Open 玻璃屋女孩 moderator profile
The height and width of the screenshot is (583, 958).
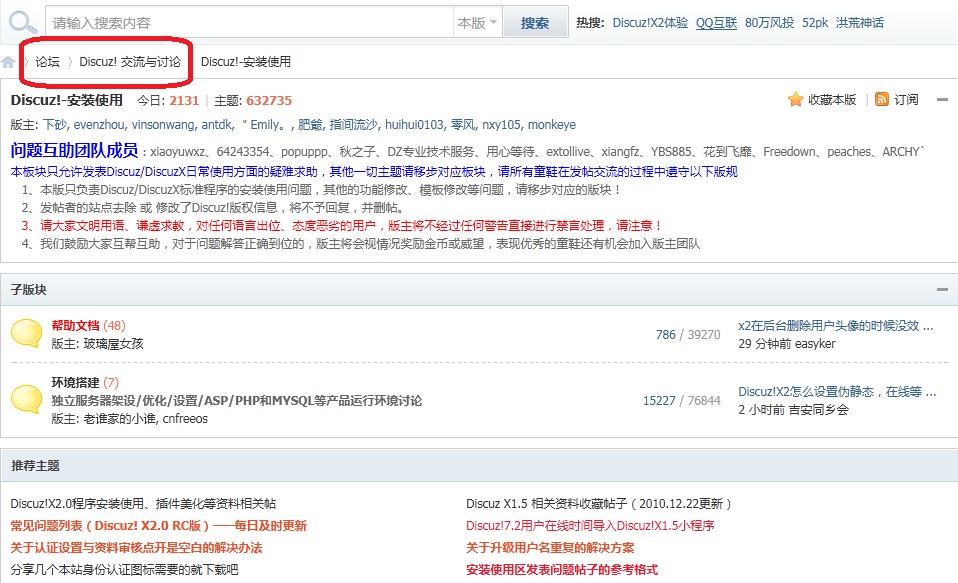[113, 343]
